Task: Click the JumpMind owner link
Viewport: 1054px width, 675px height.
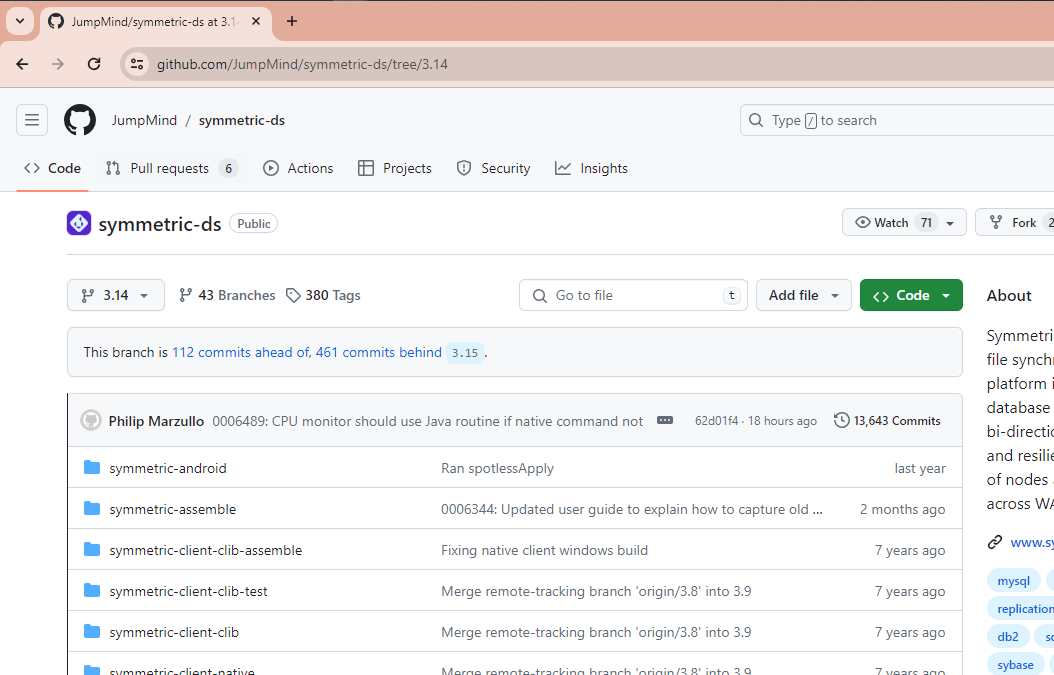Action: coord(144,120)
